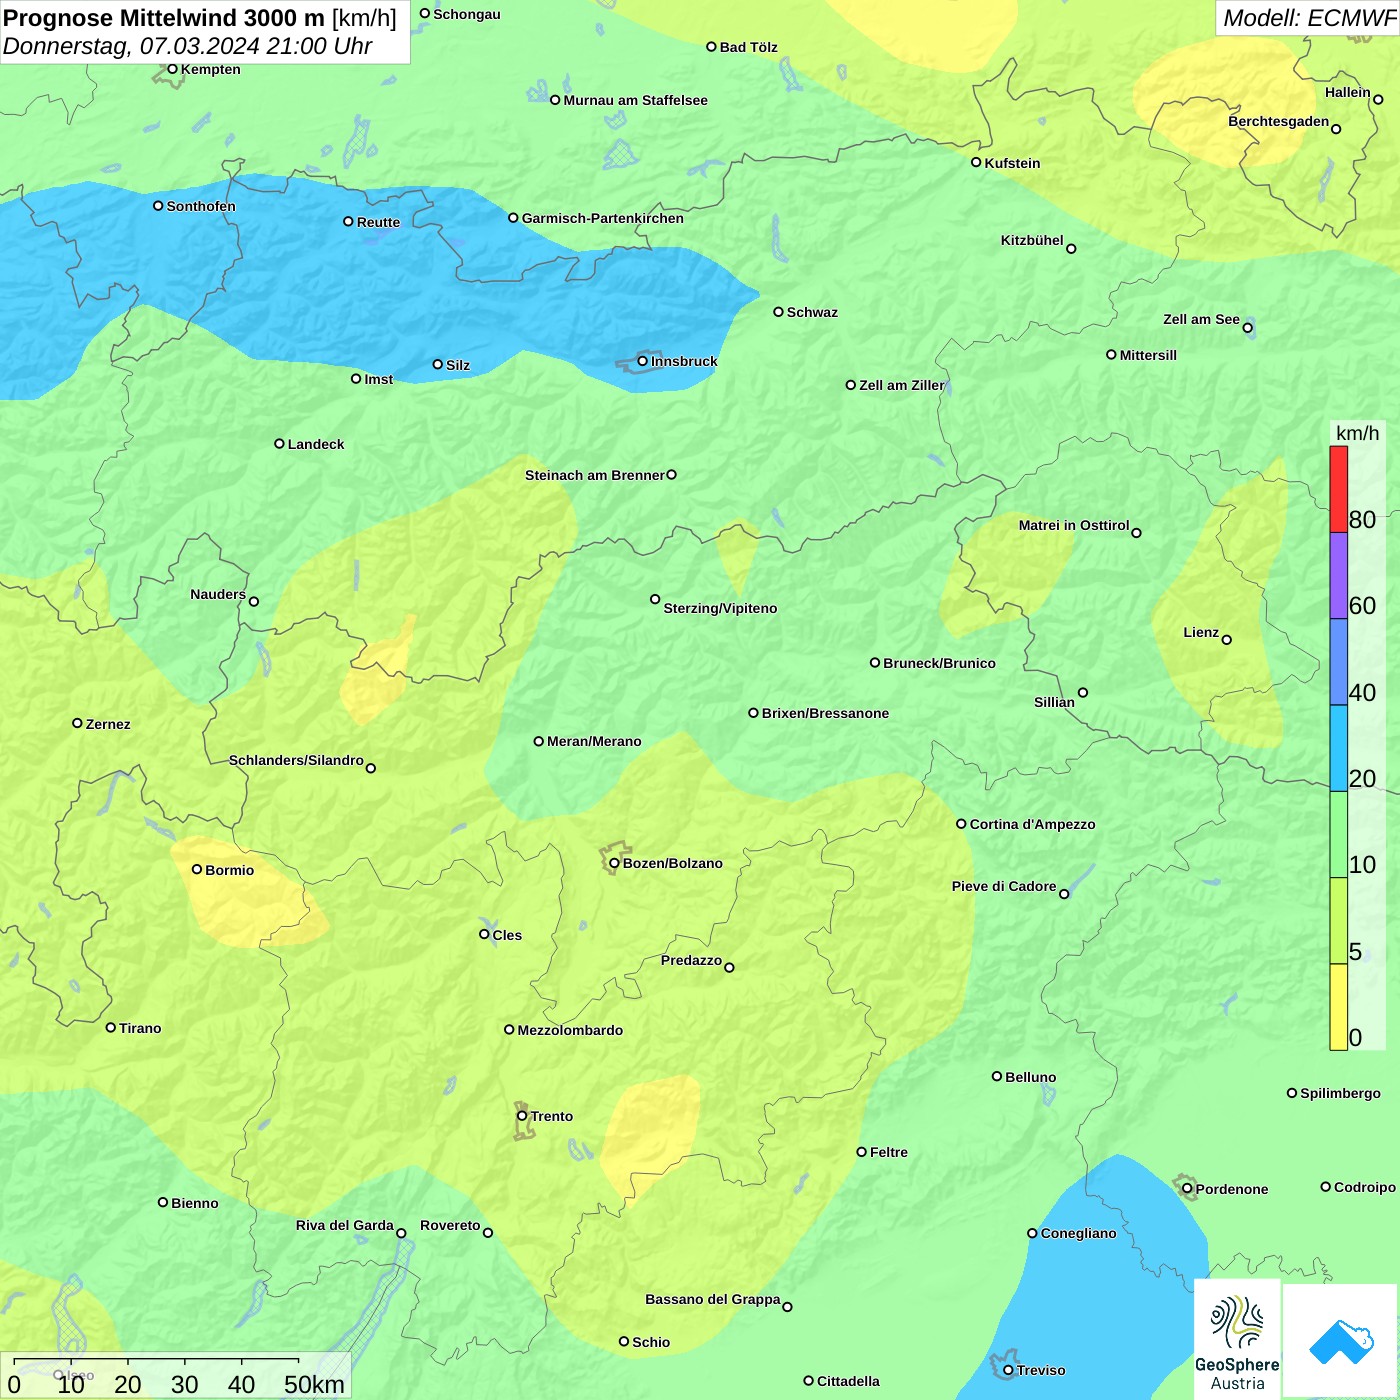Click the 'Schwaz' label
Image resolution: width=1400 pixels, height=1400 pixels.
(812, 312)
